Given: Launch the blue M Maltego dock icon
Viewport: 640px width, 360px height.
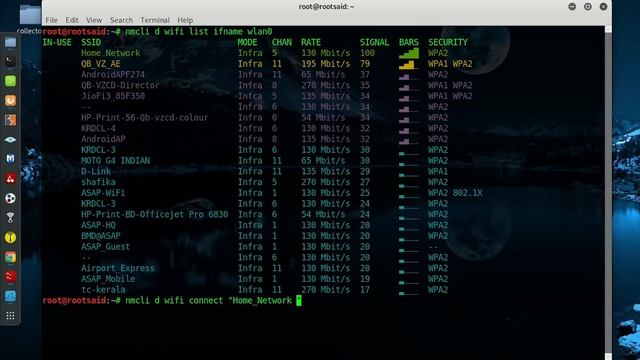Looking at the screenshot, I should [10, 159].
